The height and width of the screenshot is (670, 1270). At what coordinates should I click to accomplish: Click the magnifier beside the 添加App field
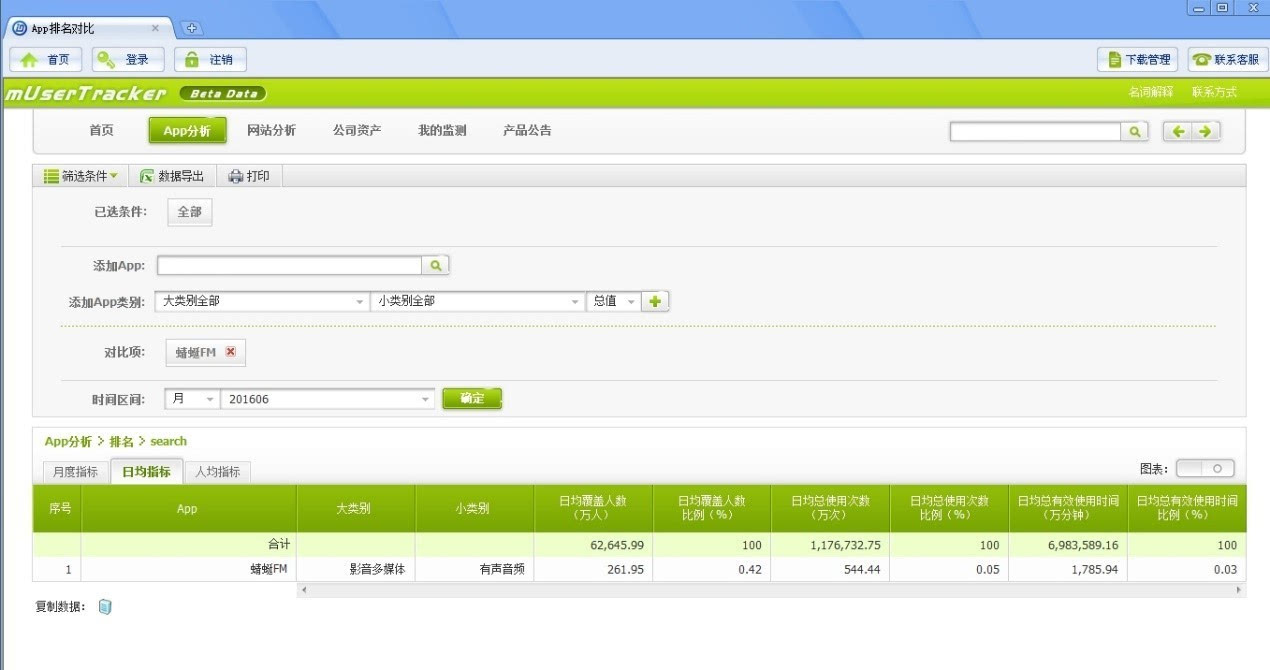tap(437, 265)
